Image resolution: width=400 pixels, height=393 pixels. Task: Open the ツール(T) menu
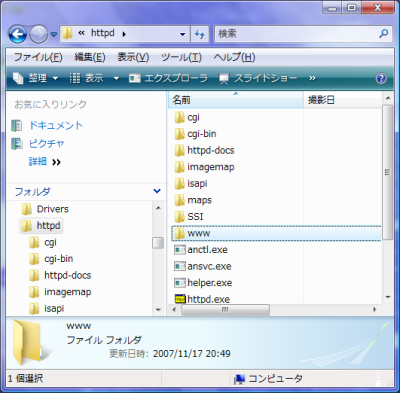click(181, 57)
